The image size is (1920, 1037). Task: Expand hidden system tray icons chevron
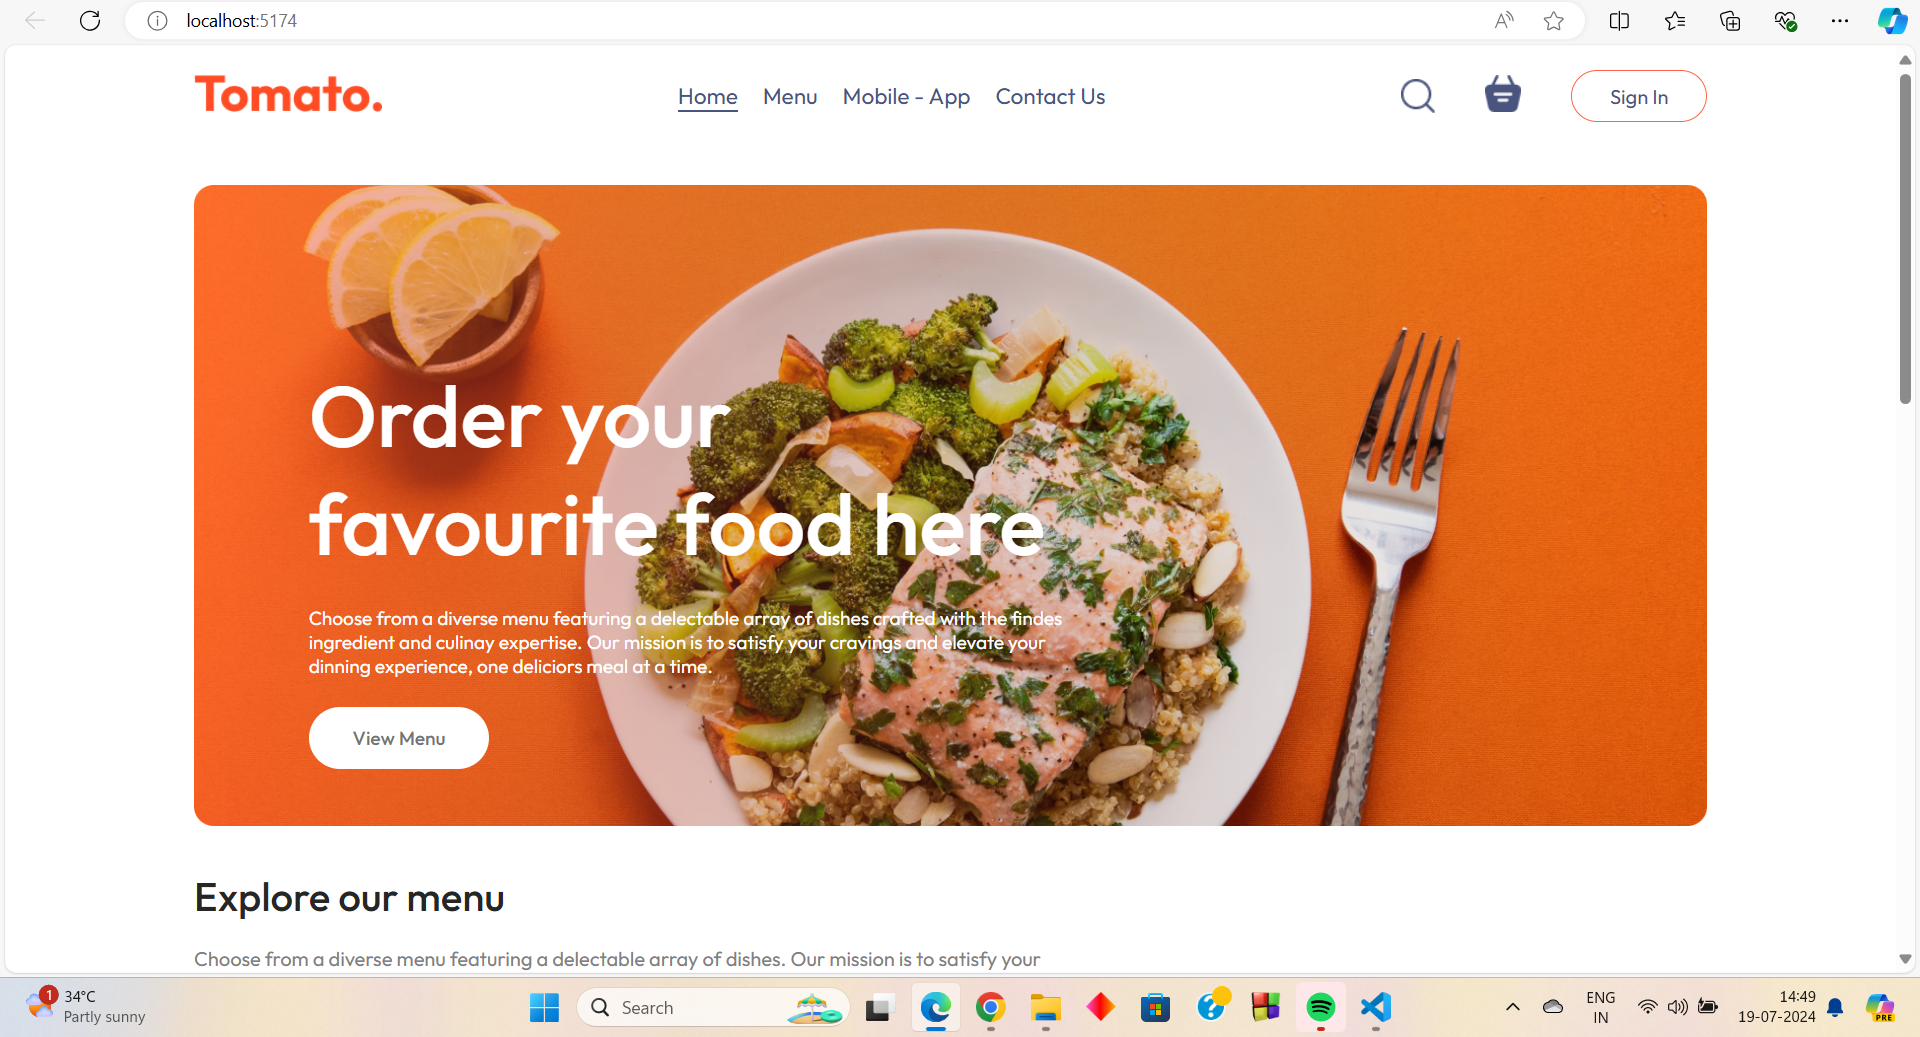[1513, 1007]
